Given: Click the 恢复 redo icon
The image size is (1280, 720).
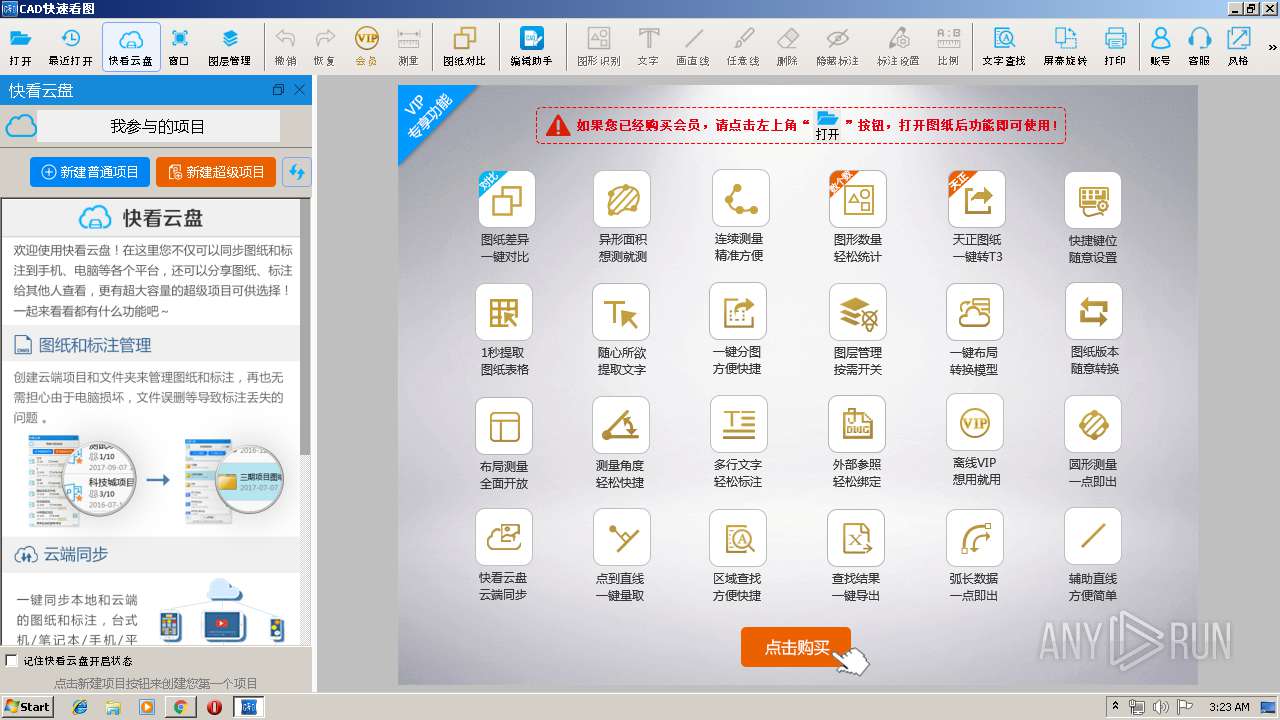Looking at the screenshot, I should click(324, 47).
